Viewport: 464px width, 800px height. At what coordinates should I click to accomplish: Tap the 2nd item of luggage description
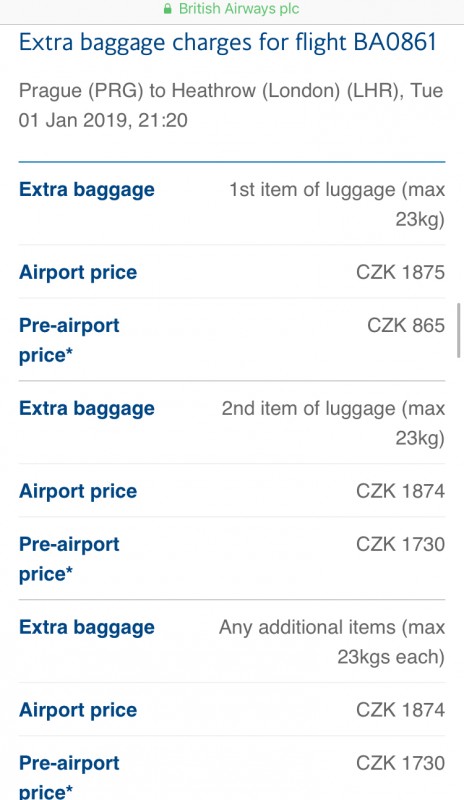333,423
